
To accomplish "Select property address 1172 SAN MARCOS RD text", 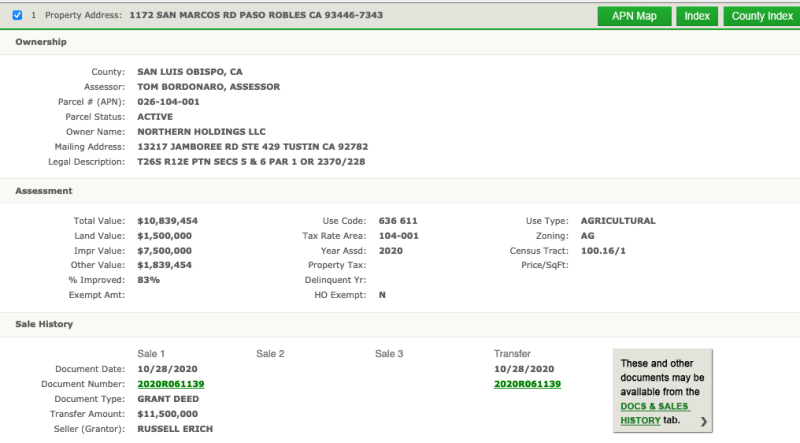I will click(x=256, y=15).
